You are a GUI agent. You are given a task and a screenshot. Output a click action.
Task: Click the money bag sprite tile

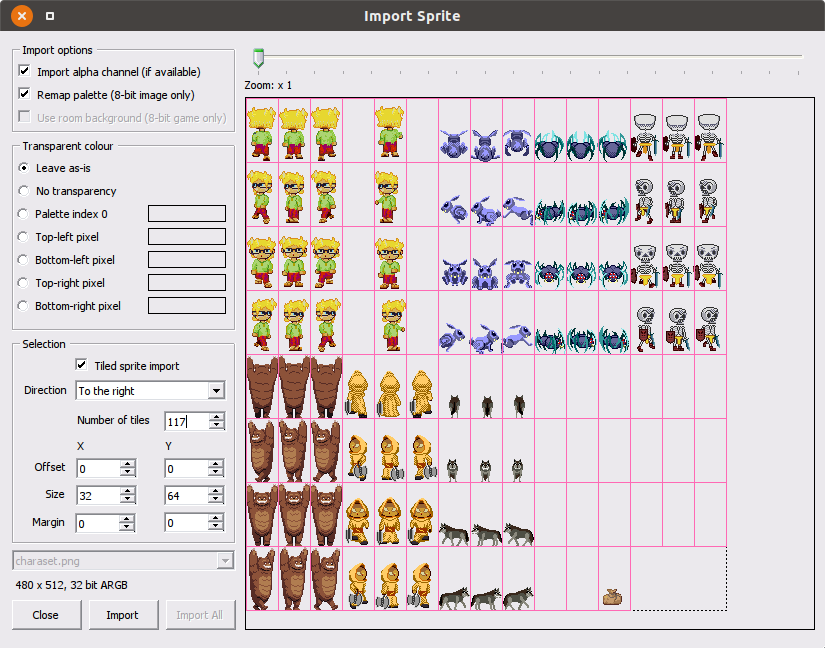(612, 597)
